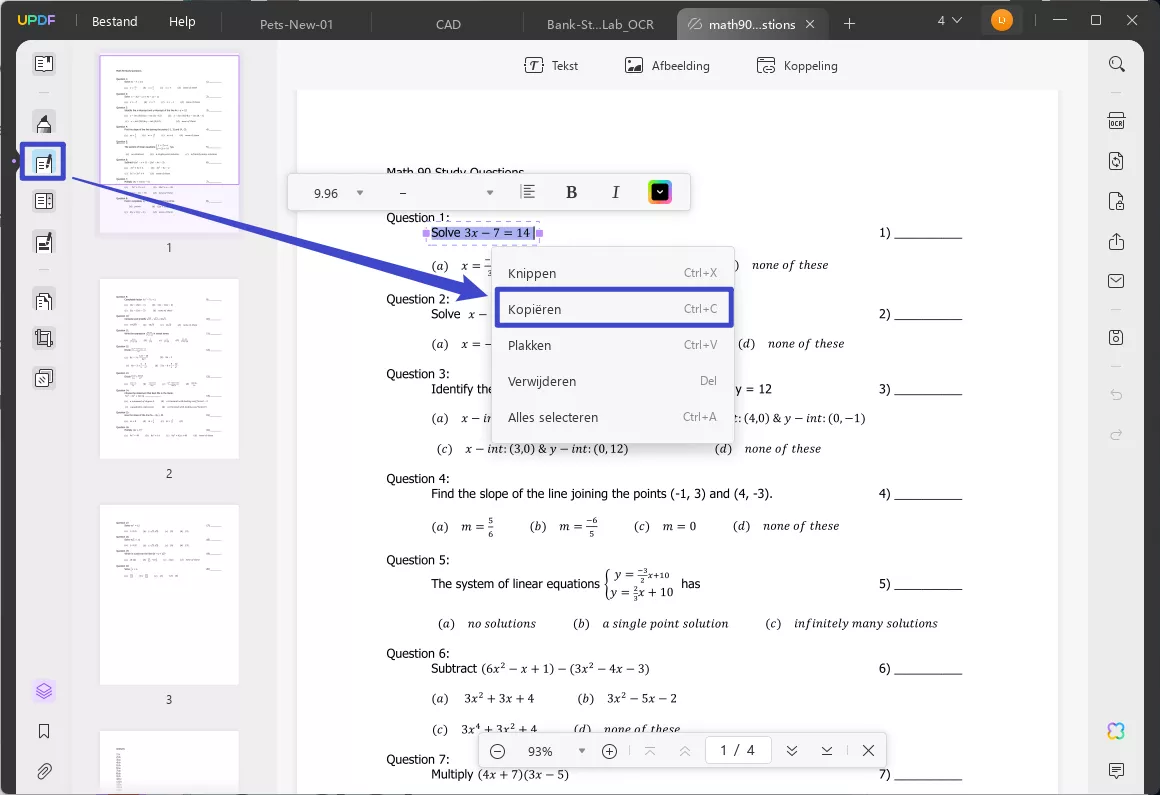Choose Kopiëren from context menu
Screen dimensions: 1160x795
[613, 309]
